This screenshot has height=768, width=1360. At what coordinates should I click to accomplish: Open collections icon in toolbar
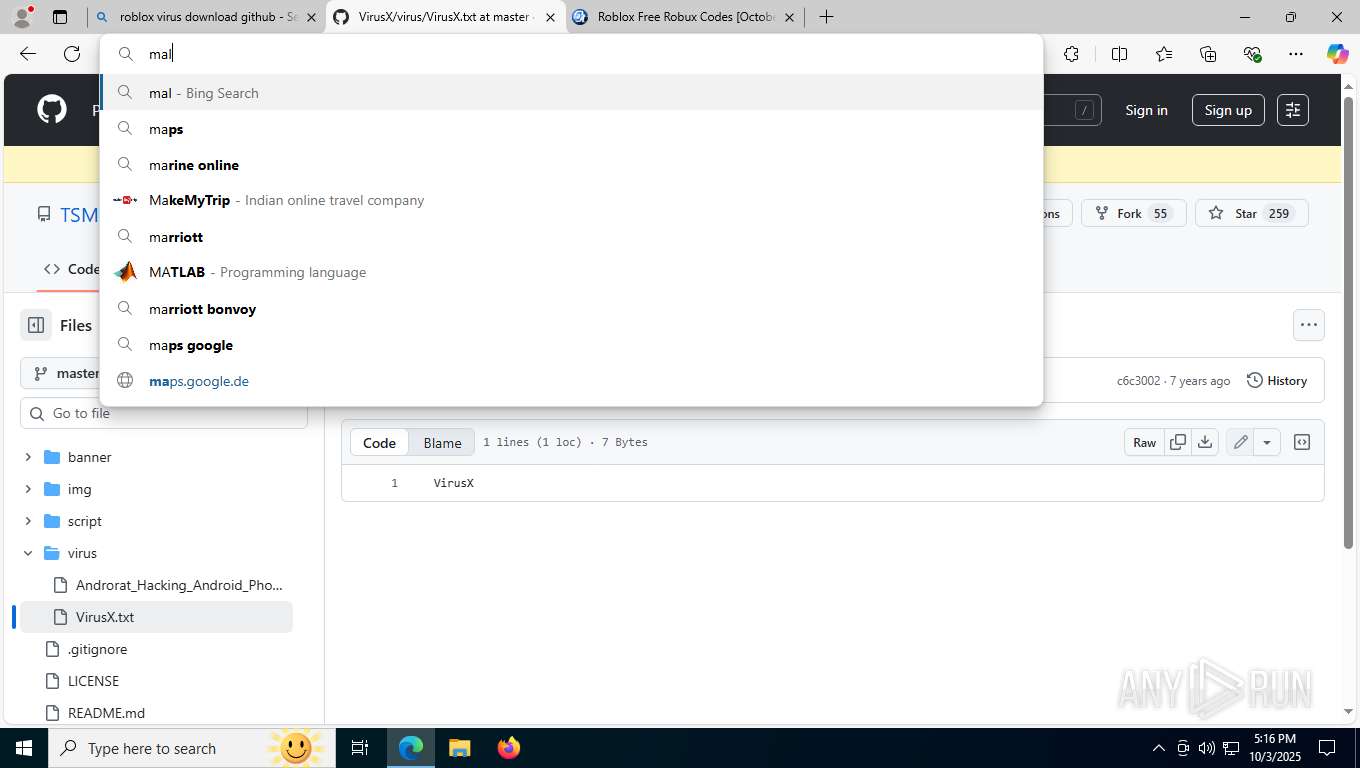1208,54
